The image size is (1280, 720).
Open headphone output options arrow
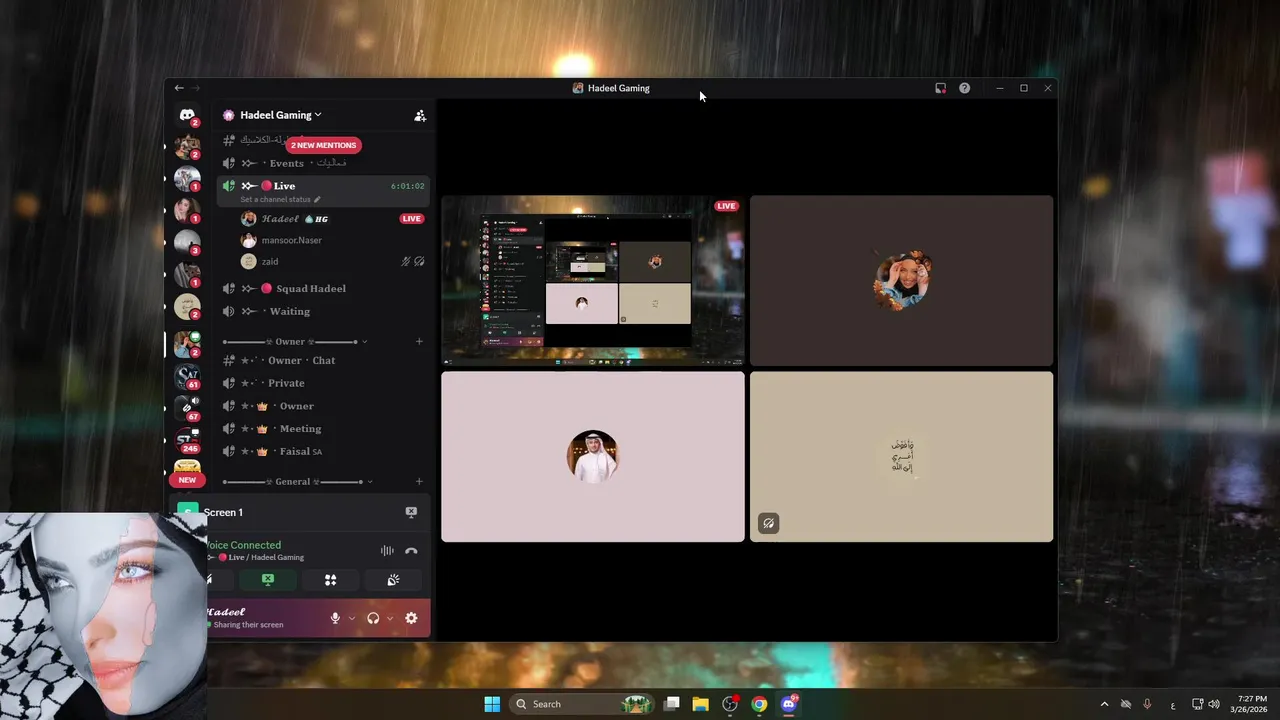coord(390,618)
